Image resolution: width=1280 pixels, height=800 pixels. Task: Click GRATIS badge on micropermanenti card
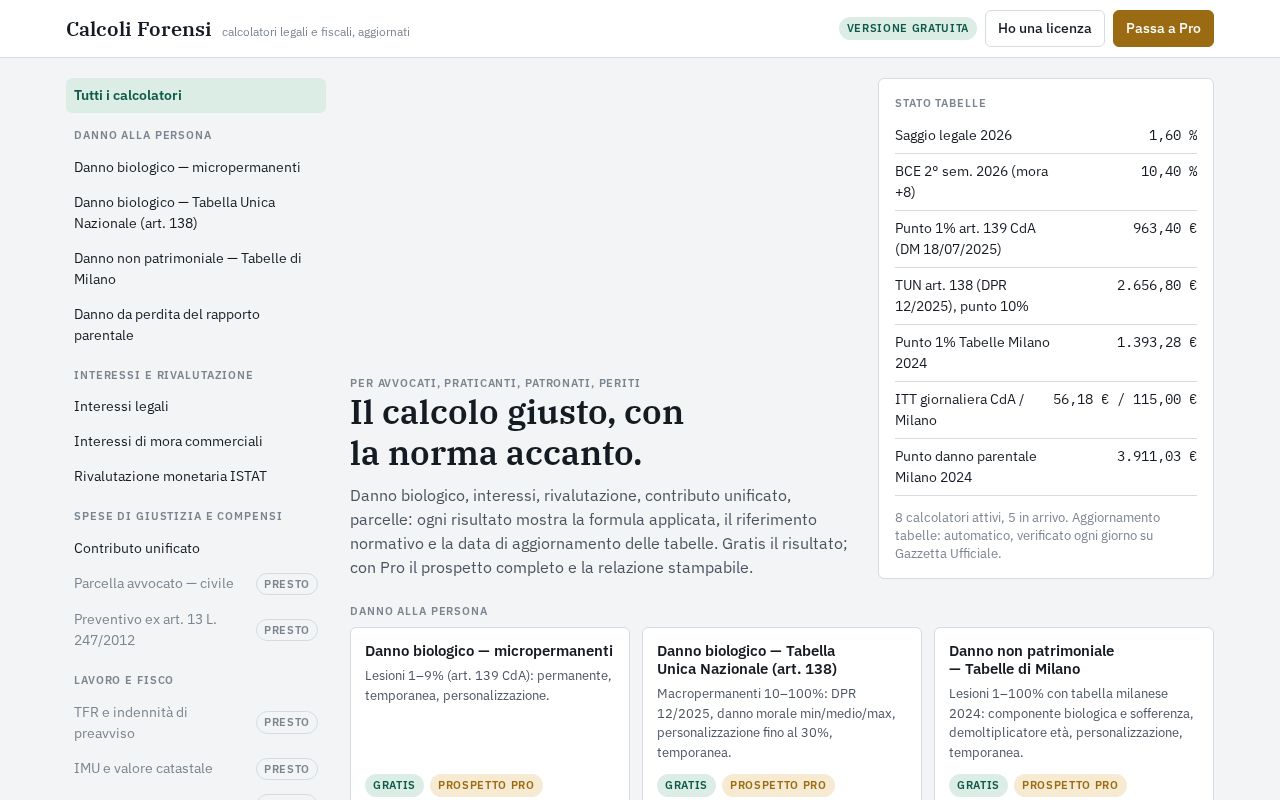[394, 785]
